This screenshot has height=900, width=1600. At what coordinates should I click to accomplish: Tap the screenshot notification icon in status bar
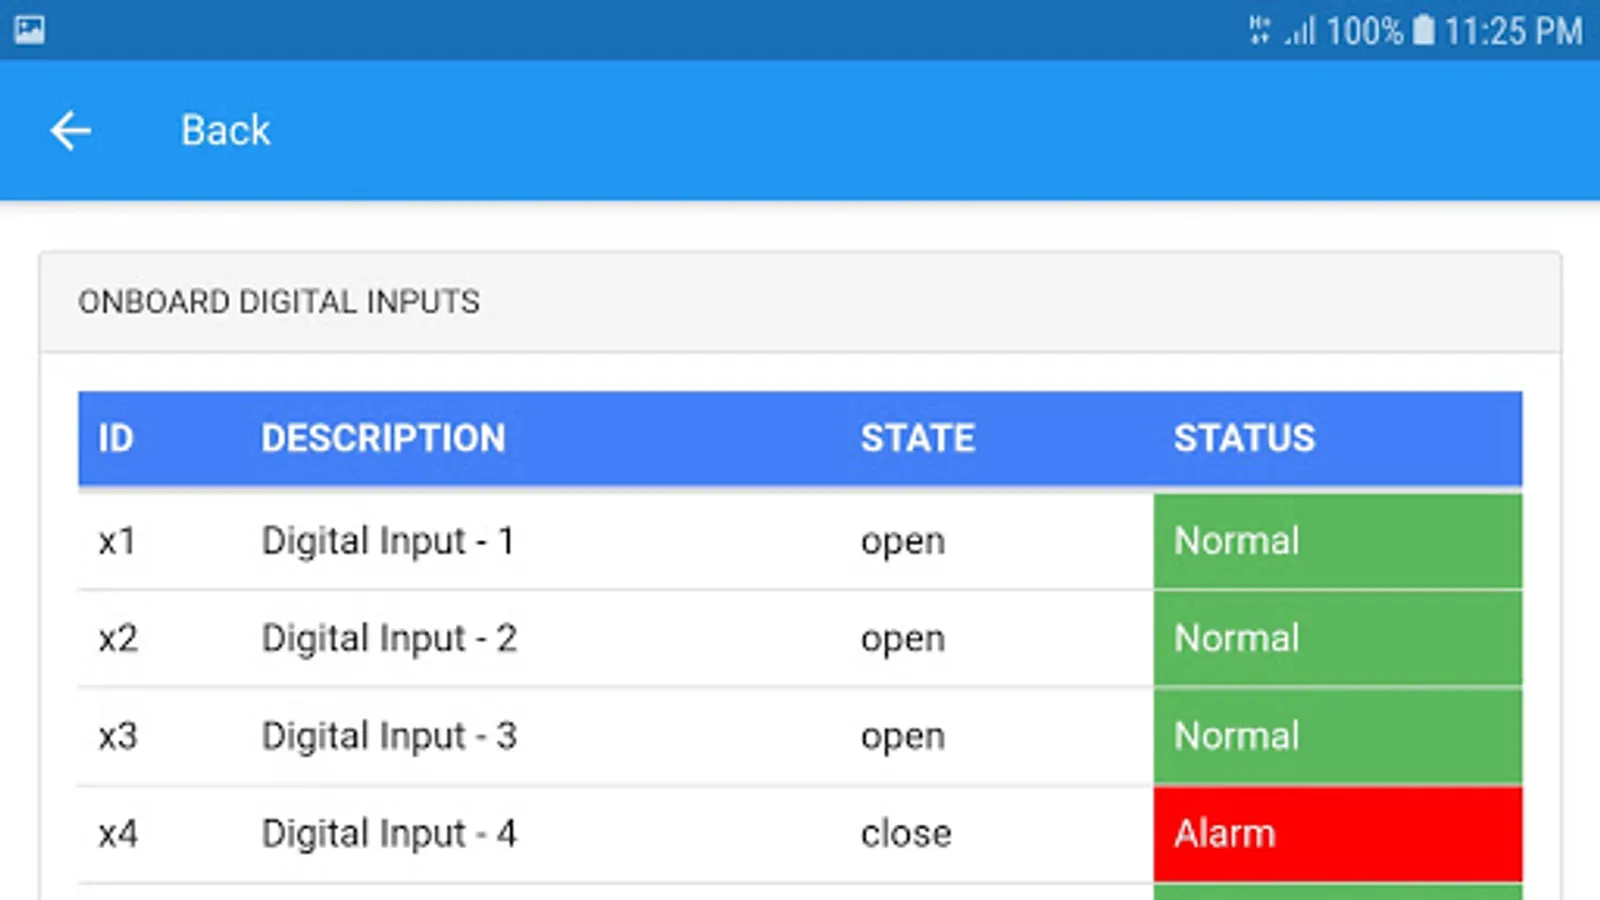[30, 27]
